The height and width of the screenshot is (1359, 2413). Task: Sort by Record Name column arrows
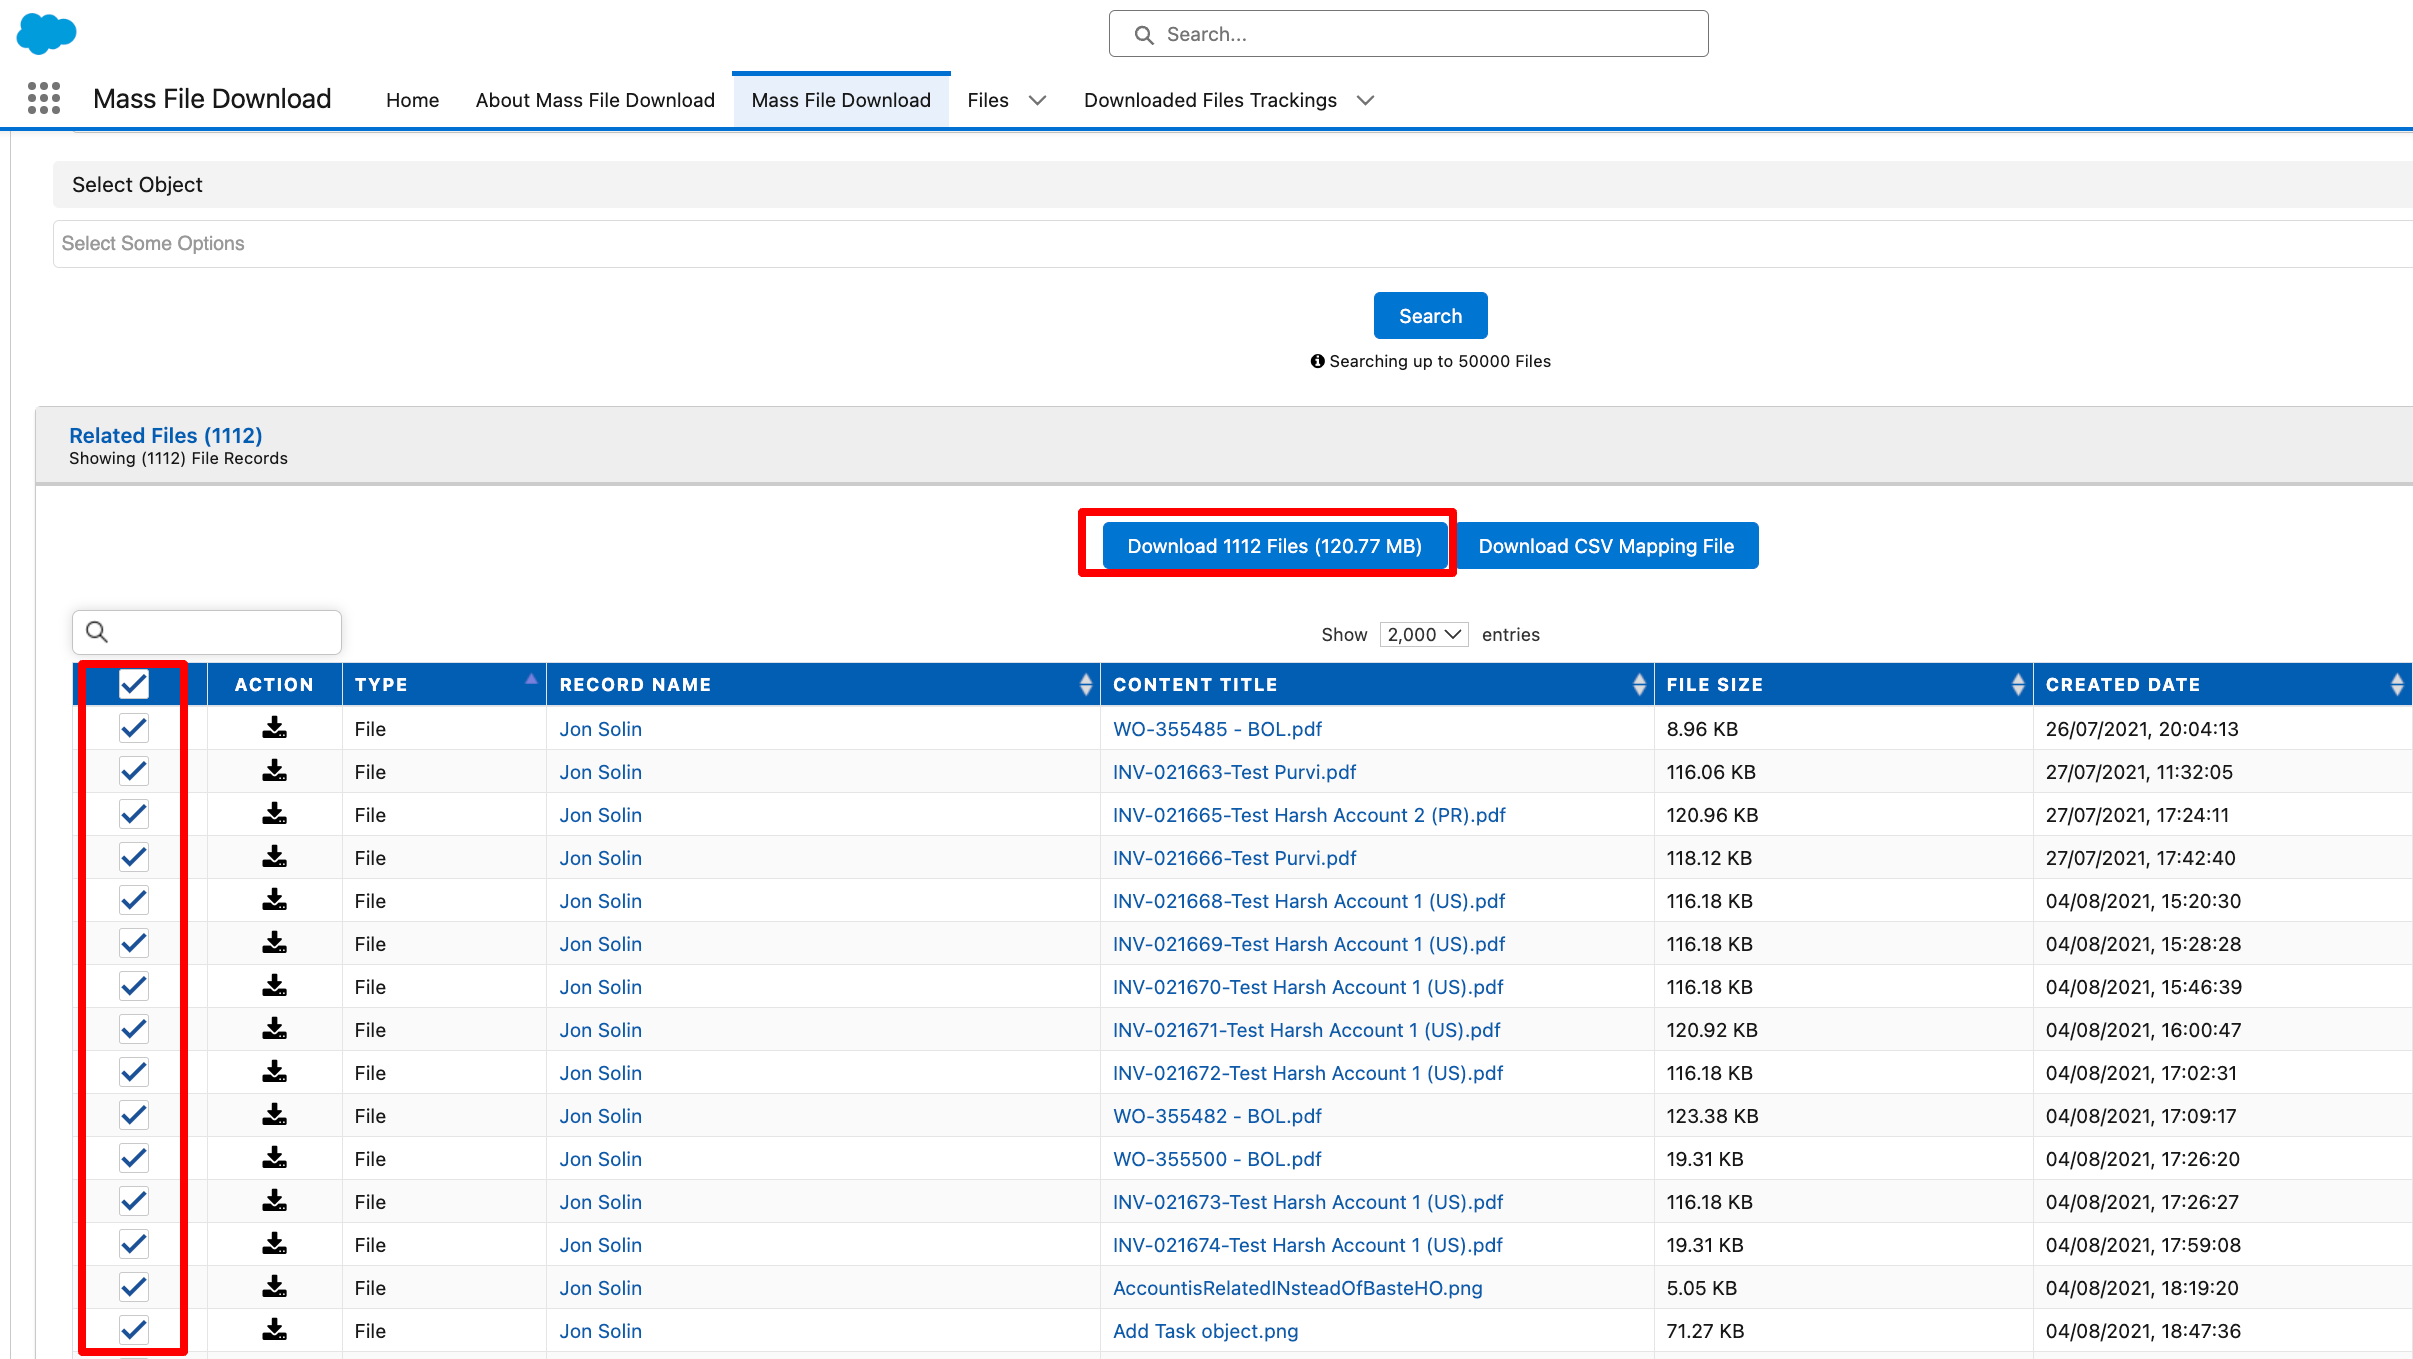coord(1086,685)
